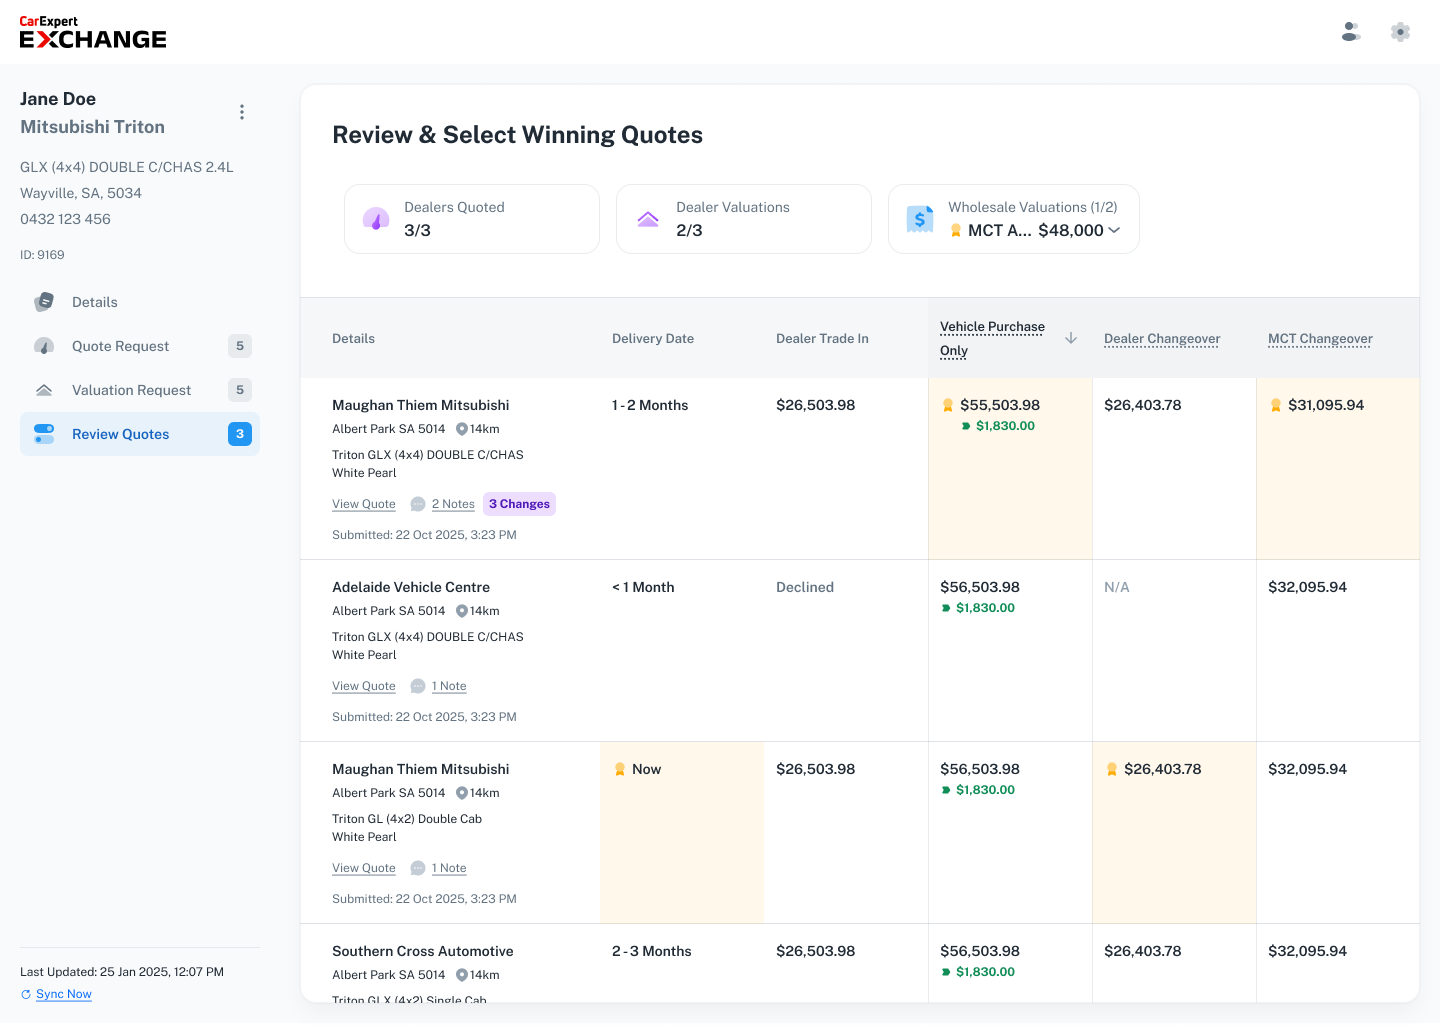Viewport: 1440px width, 1035px height.
Task: Click the Dealers Quoted gauge icon
Action: 376,219
